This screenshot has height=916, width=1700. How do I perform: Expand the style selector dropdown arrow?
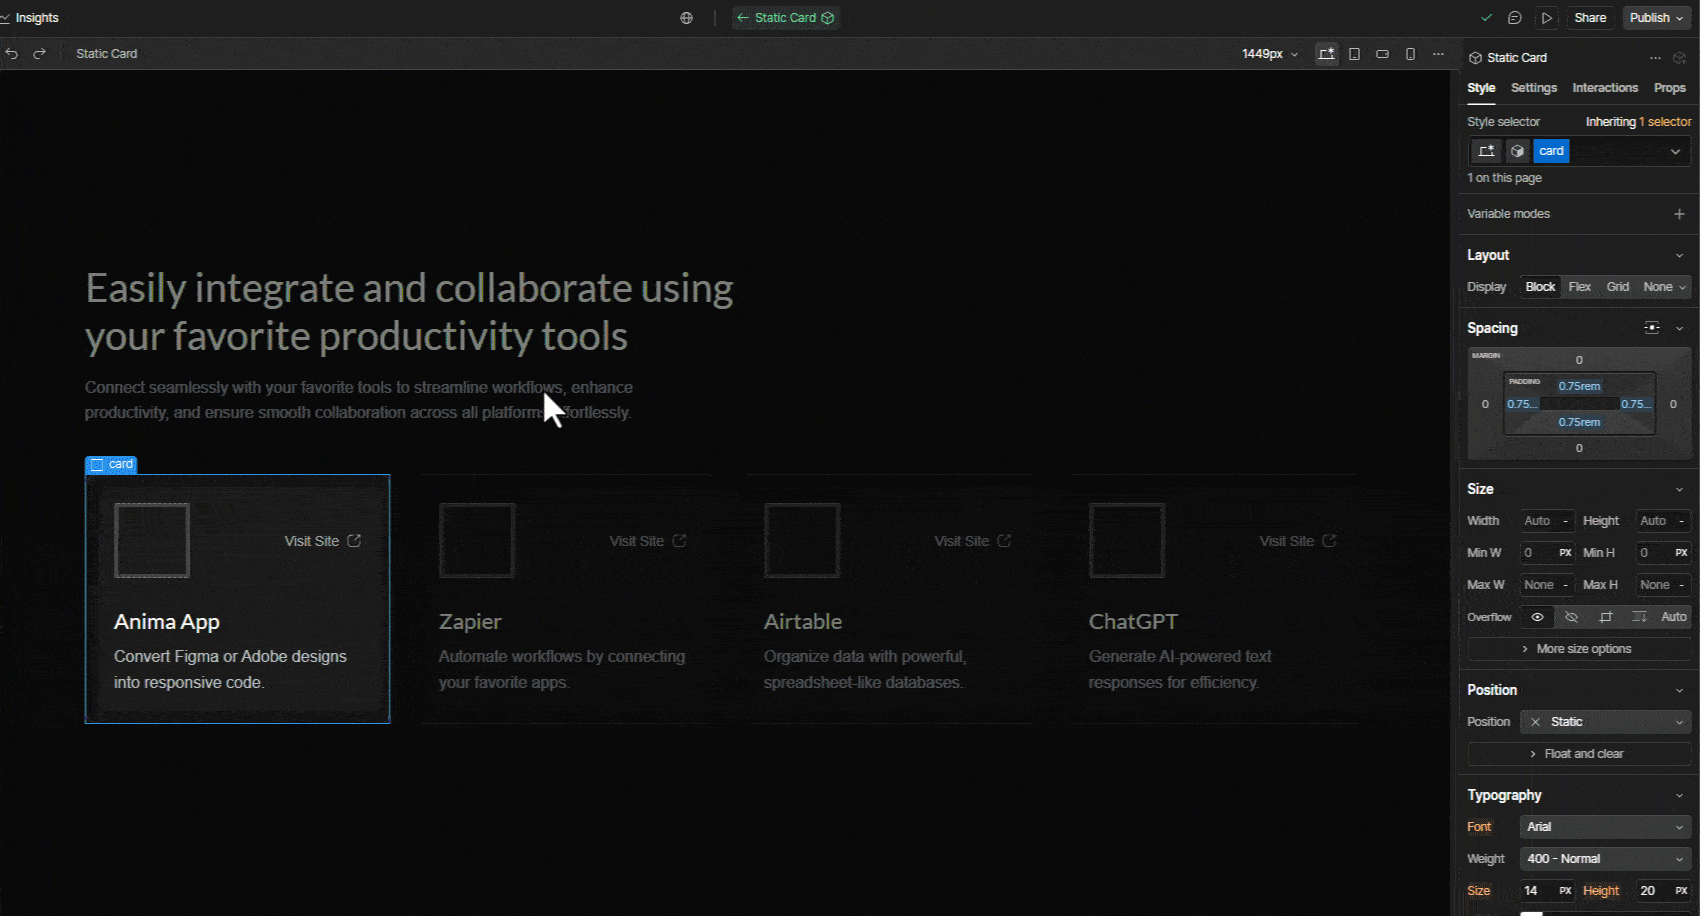[1675, 151]
